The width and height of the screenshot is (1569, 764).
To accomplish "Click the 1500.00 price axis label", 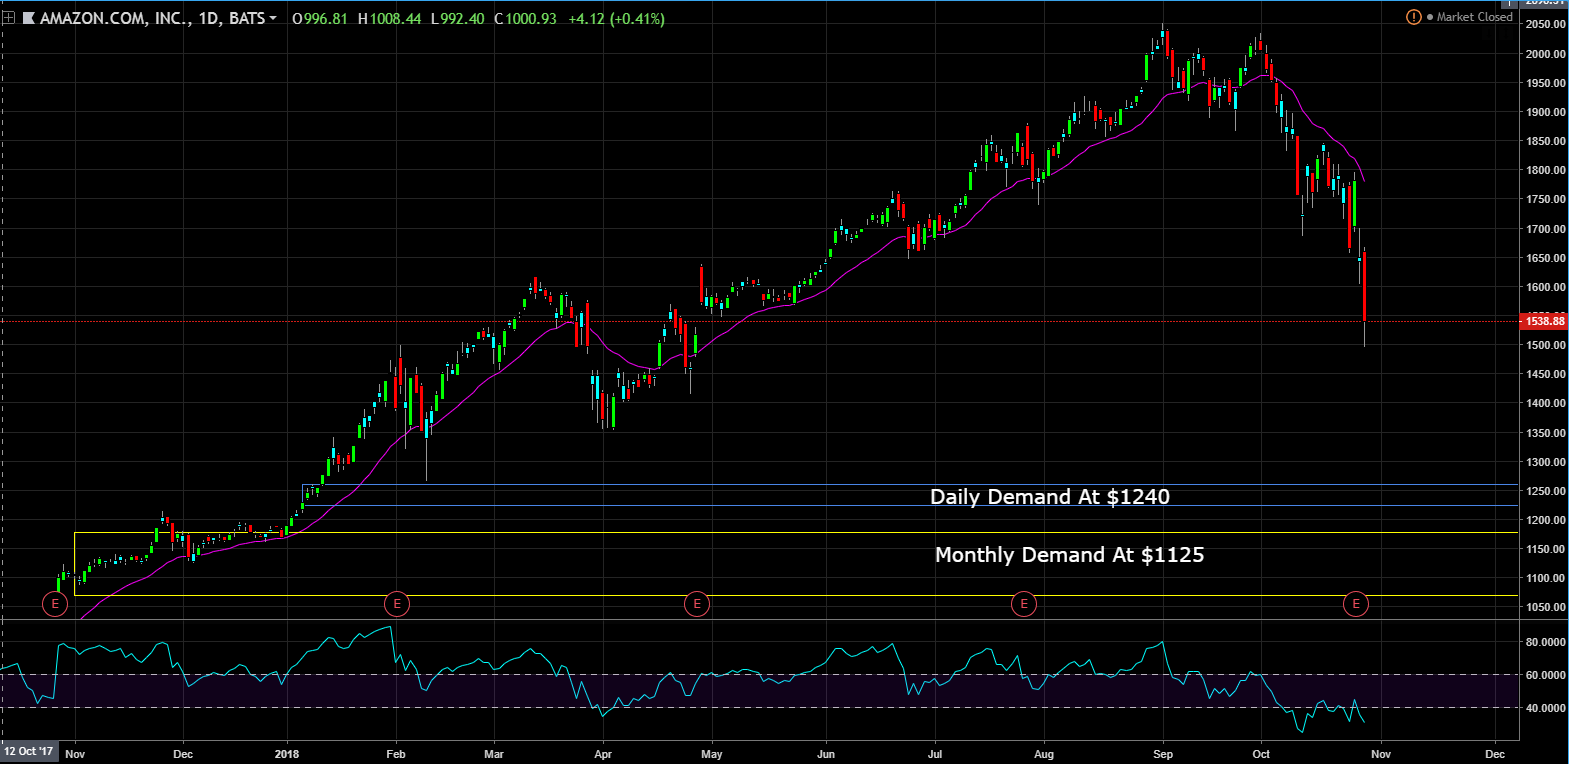I will coord(1545,345).
